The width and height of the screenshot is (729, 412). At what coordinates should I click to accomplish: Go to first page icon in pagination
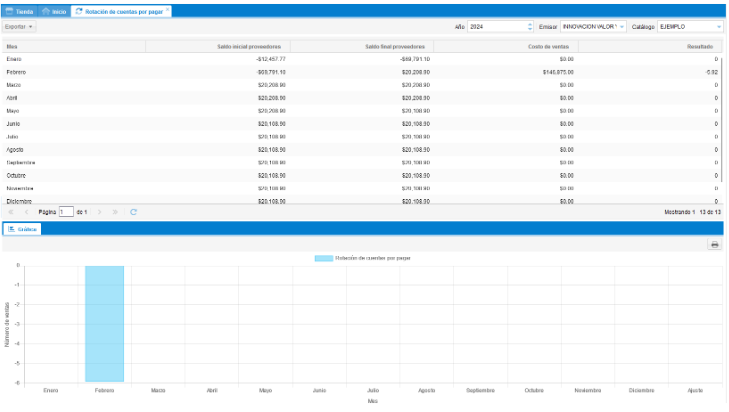click(x=11, y=212)
